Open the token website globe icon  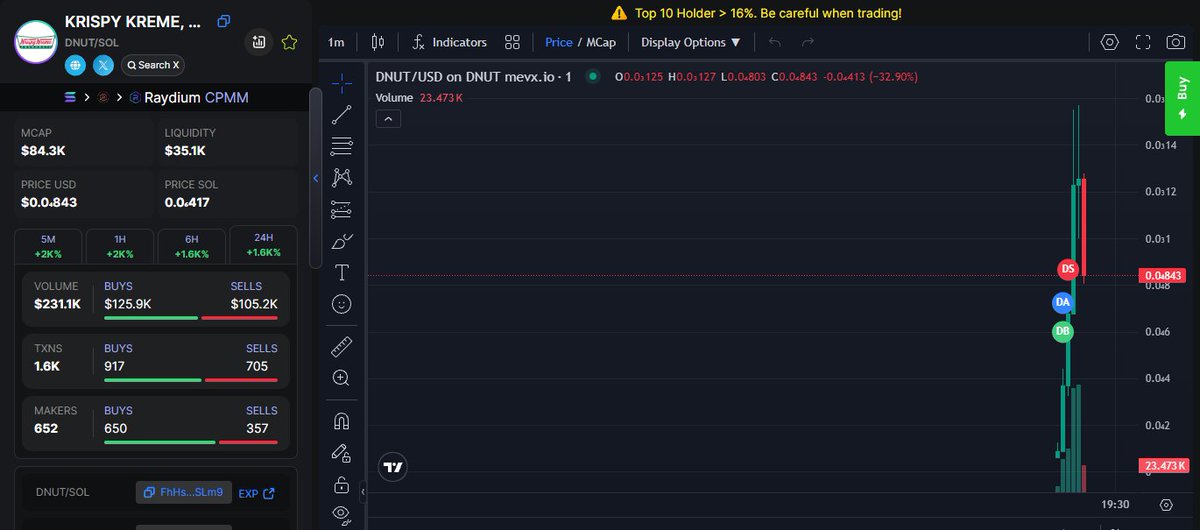(76, 65)
